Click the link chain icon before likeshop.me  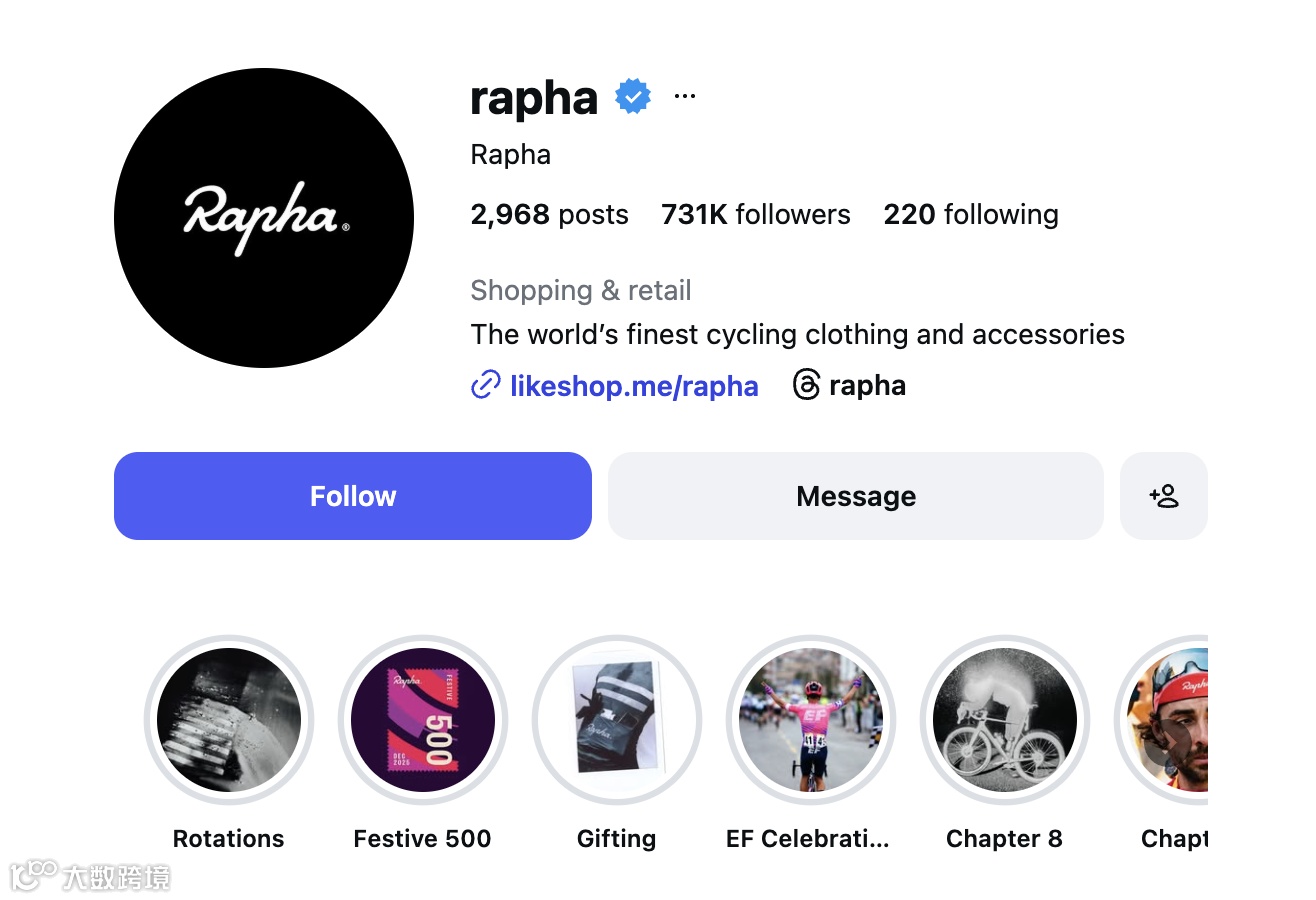pos(485,385)
